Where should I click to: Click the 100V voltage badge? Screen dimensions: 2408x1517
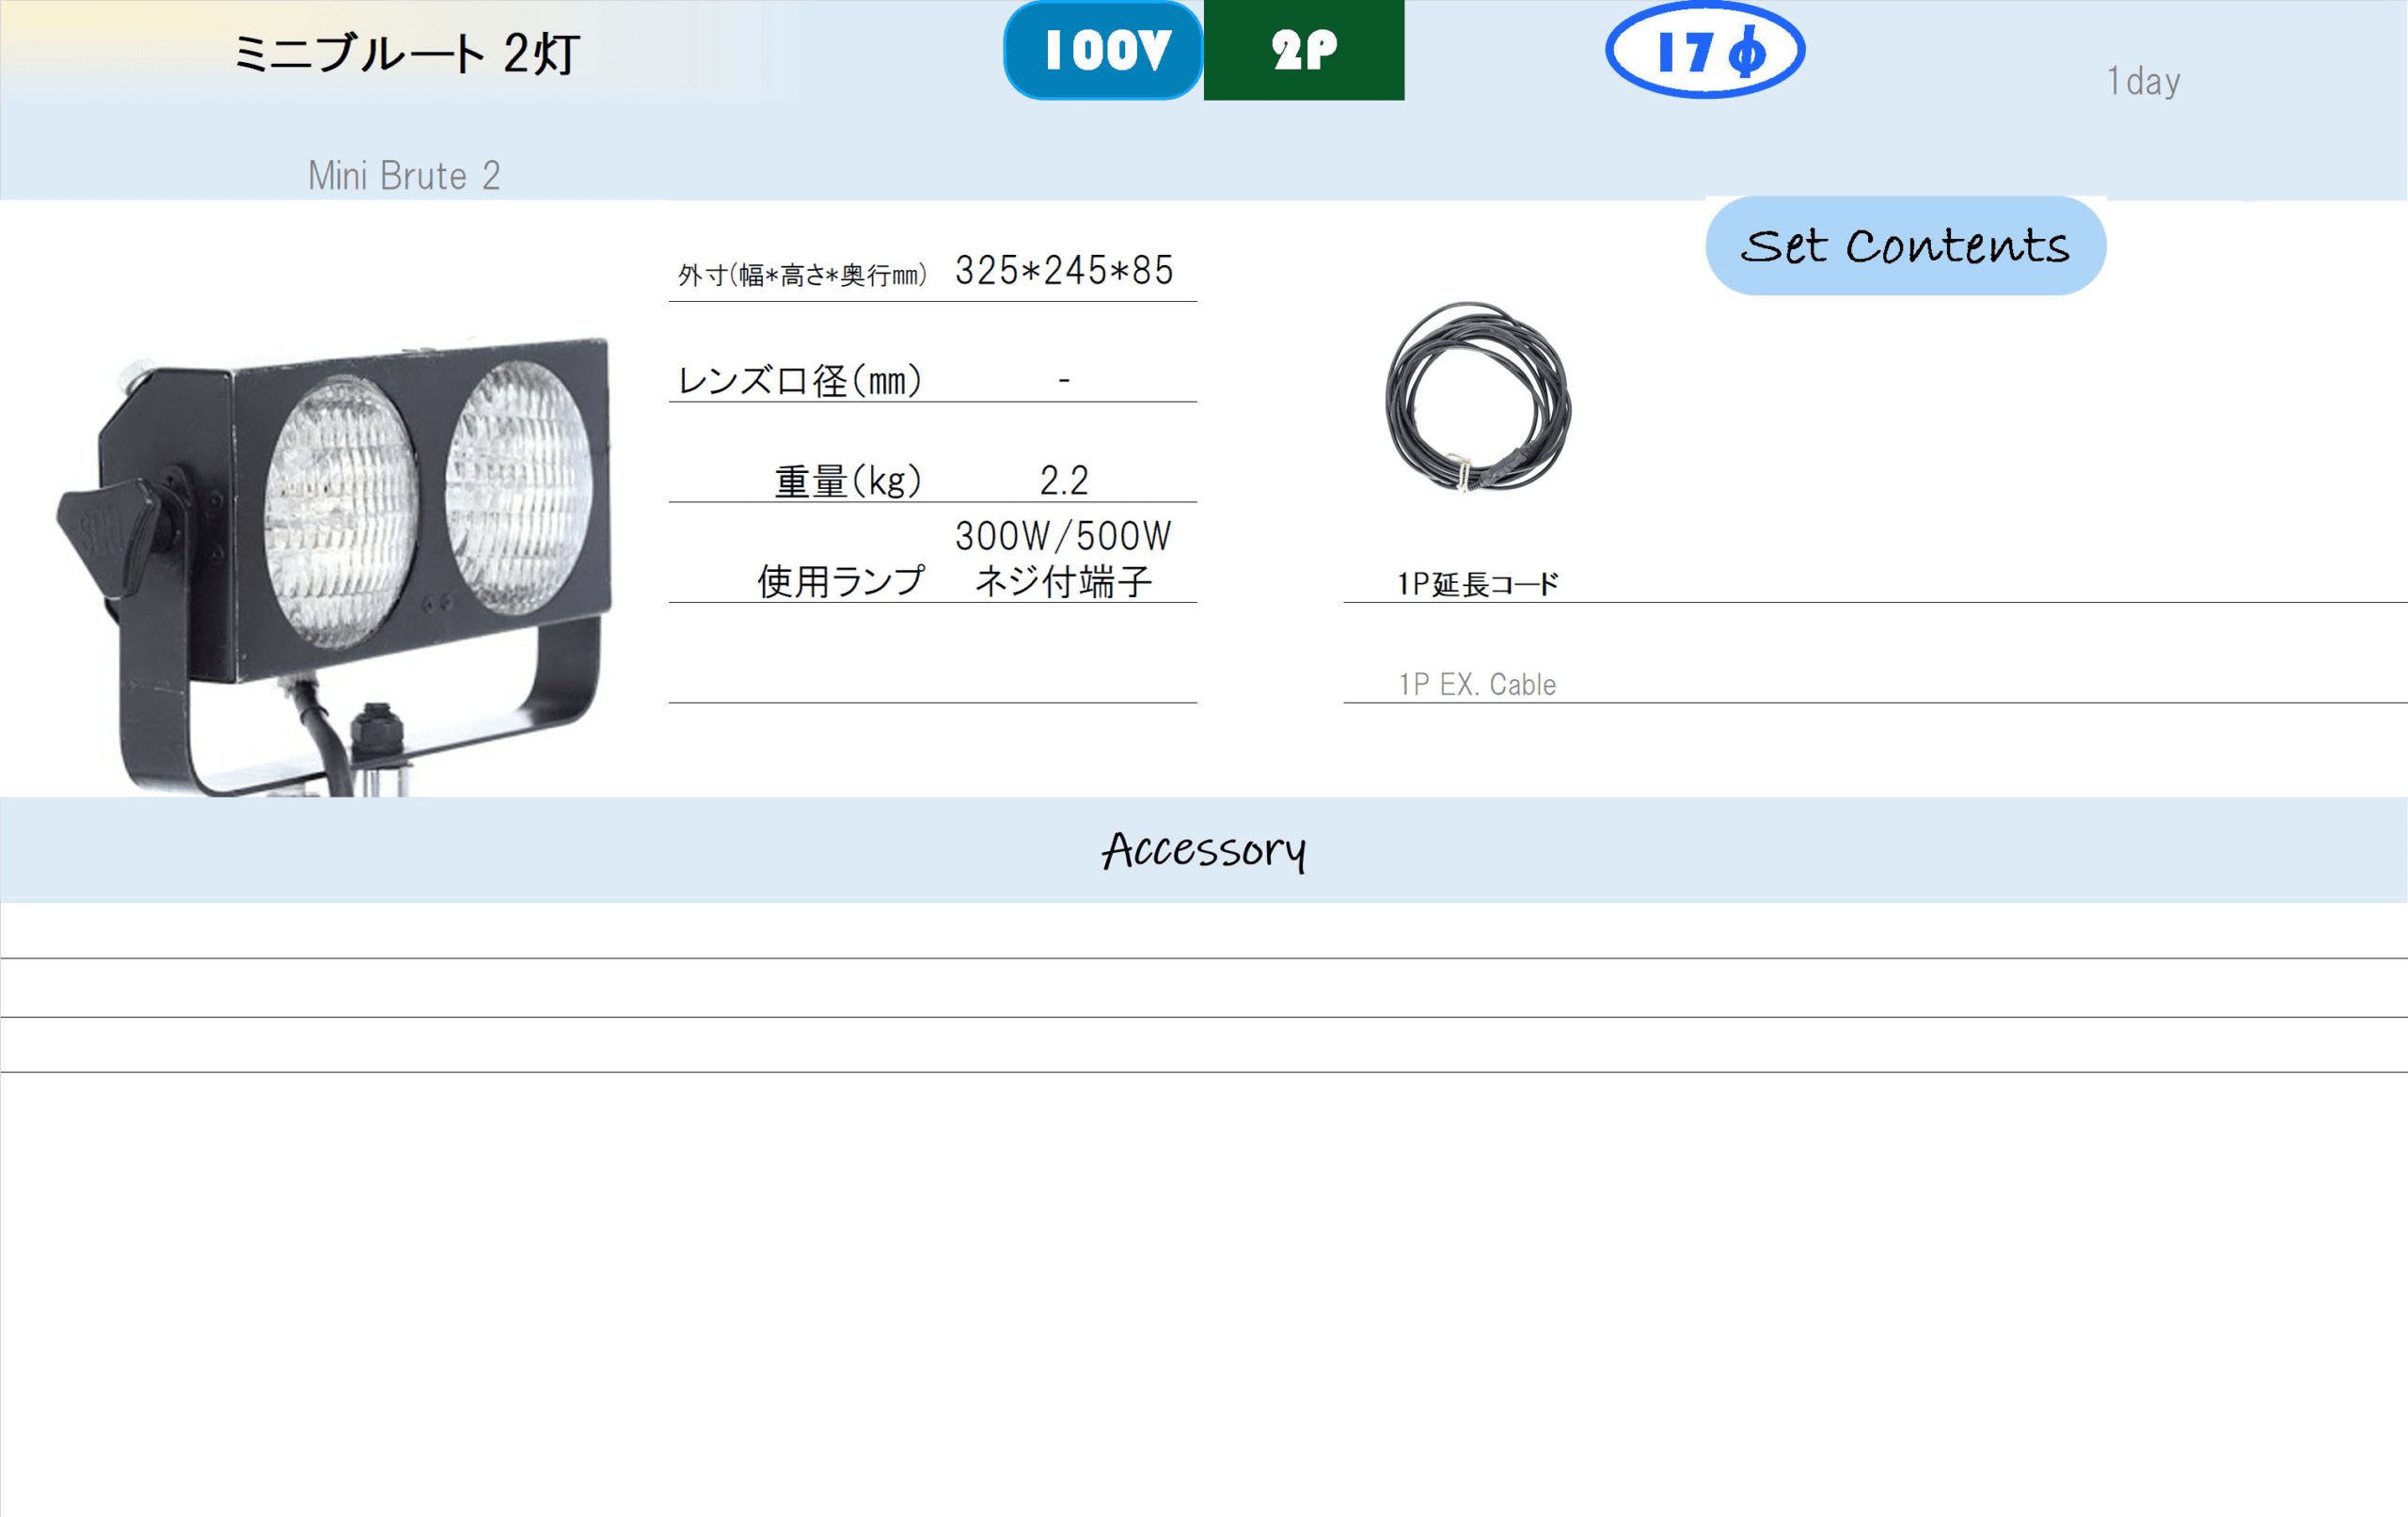point(1103,50)
